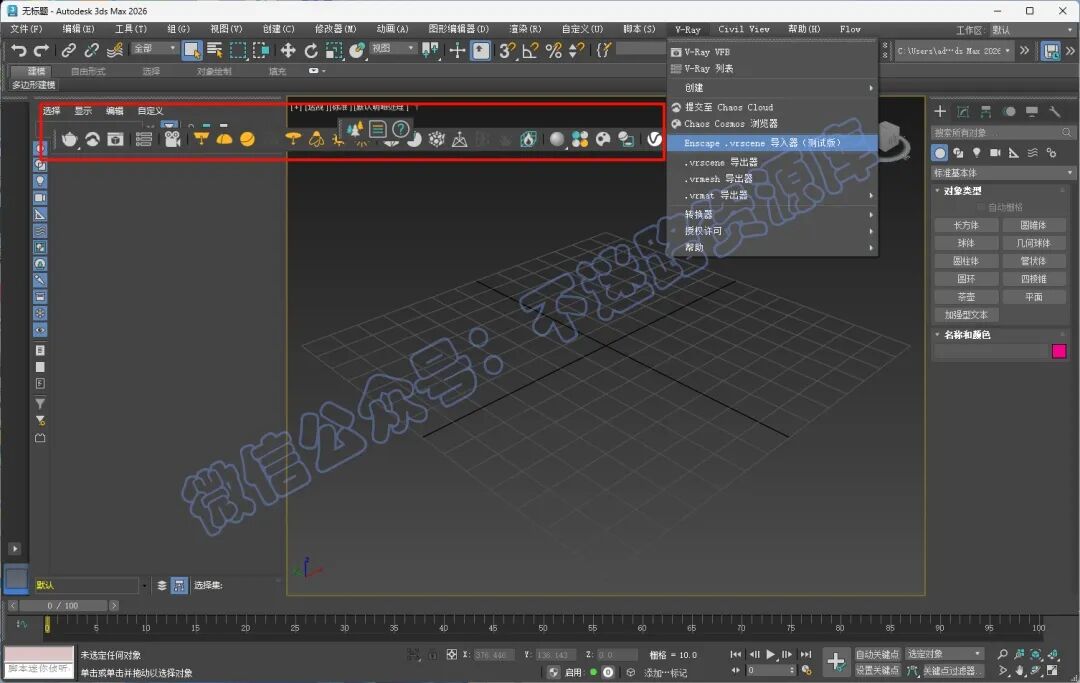Viewport: 1080px width, 683px height.
Task: Expand the 创建 submenu
Action: coord(772,87)
